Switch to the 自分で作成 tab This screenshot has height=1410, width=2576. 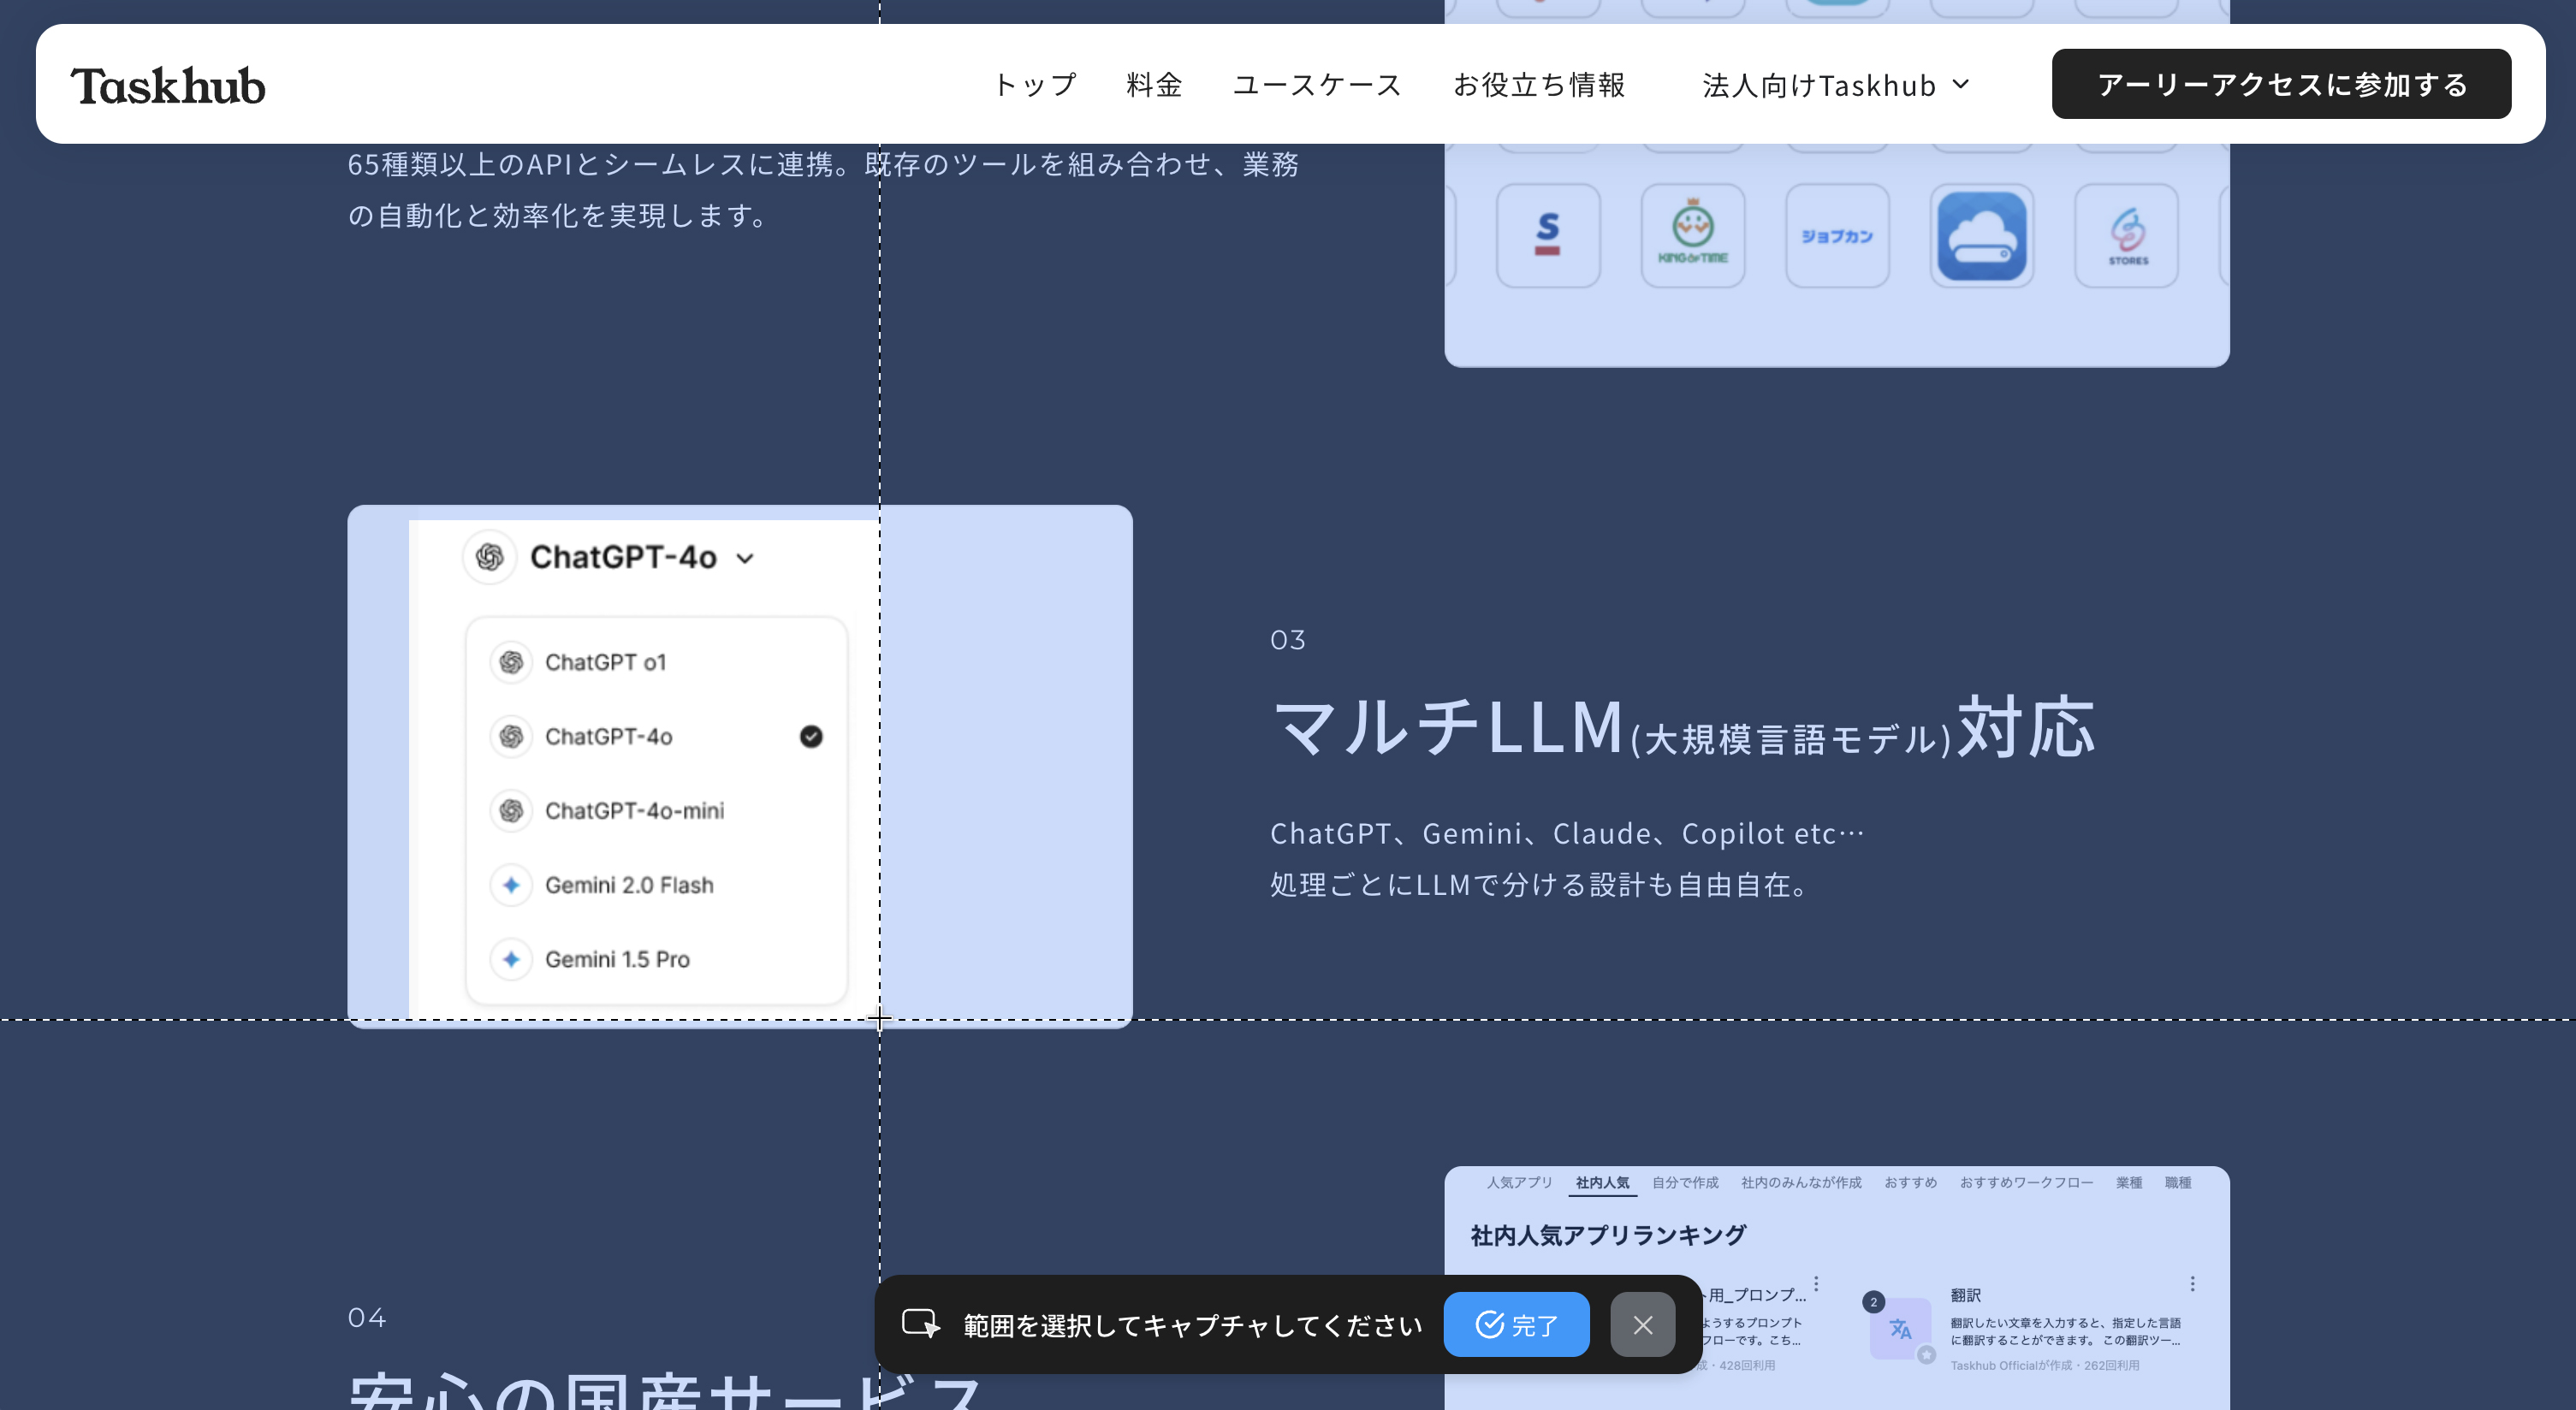pyautogui.click(x=1685, y=1182)
